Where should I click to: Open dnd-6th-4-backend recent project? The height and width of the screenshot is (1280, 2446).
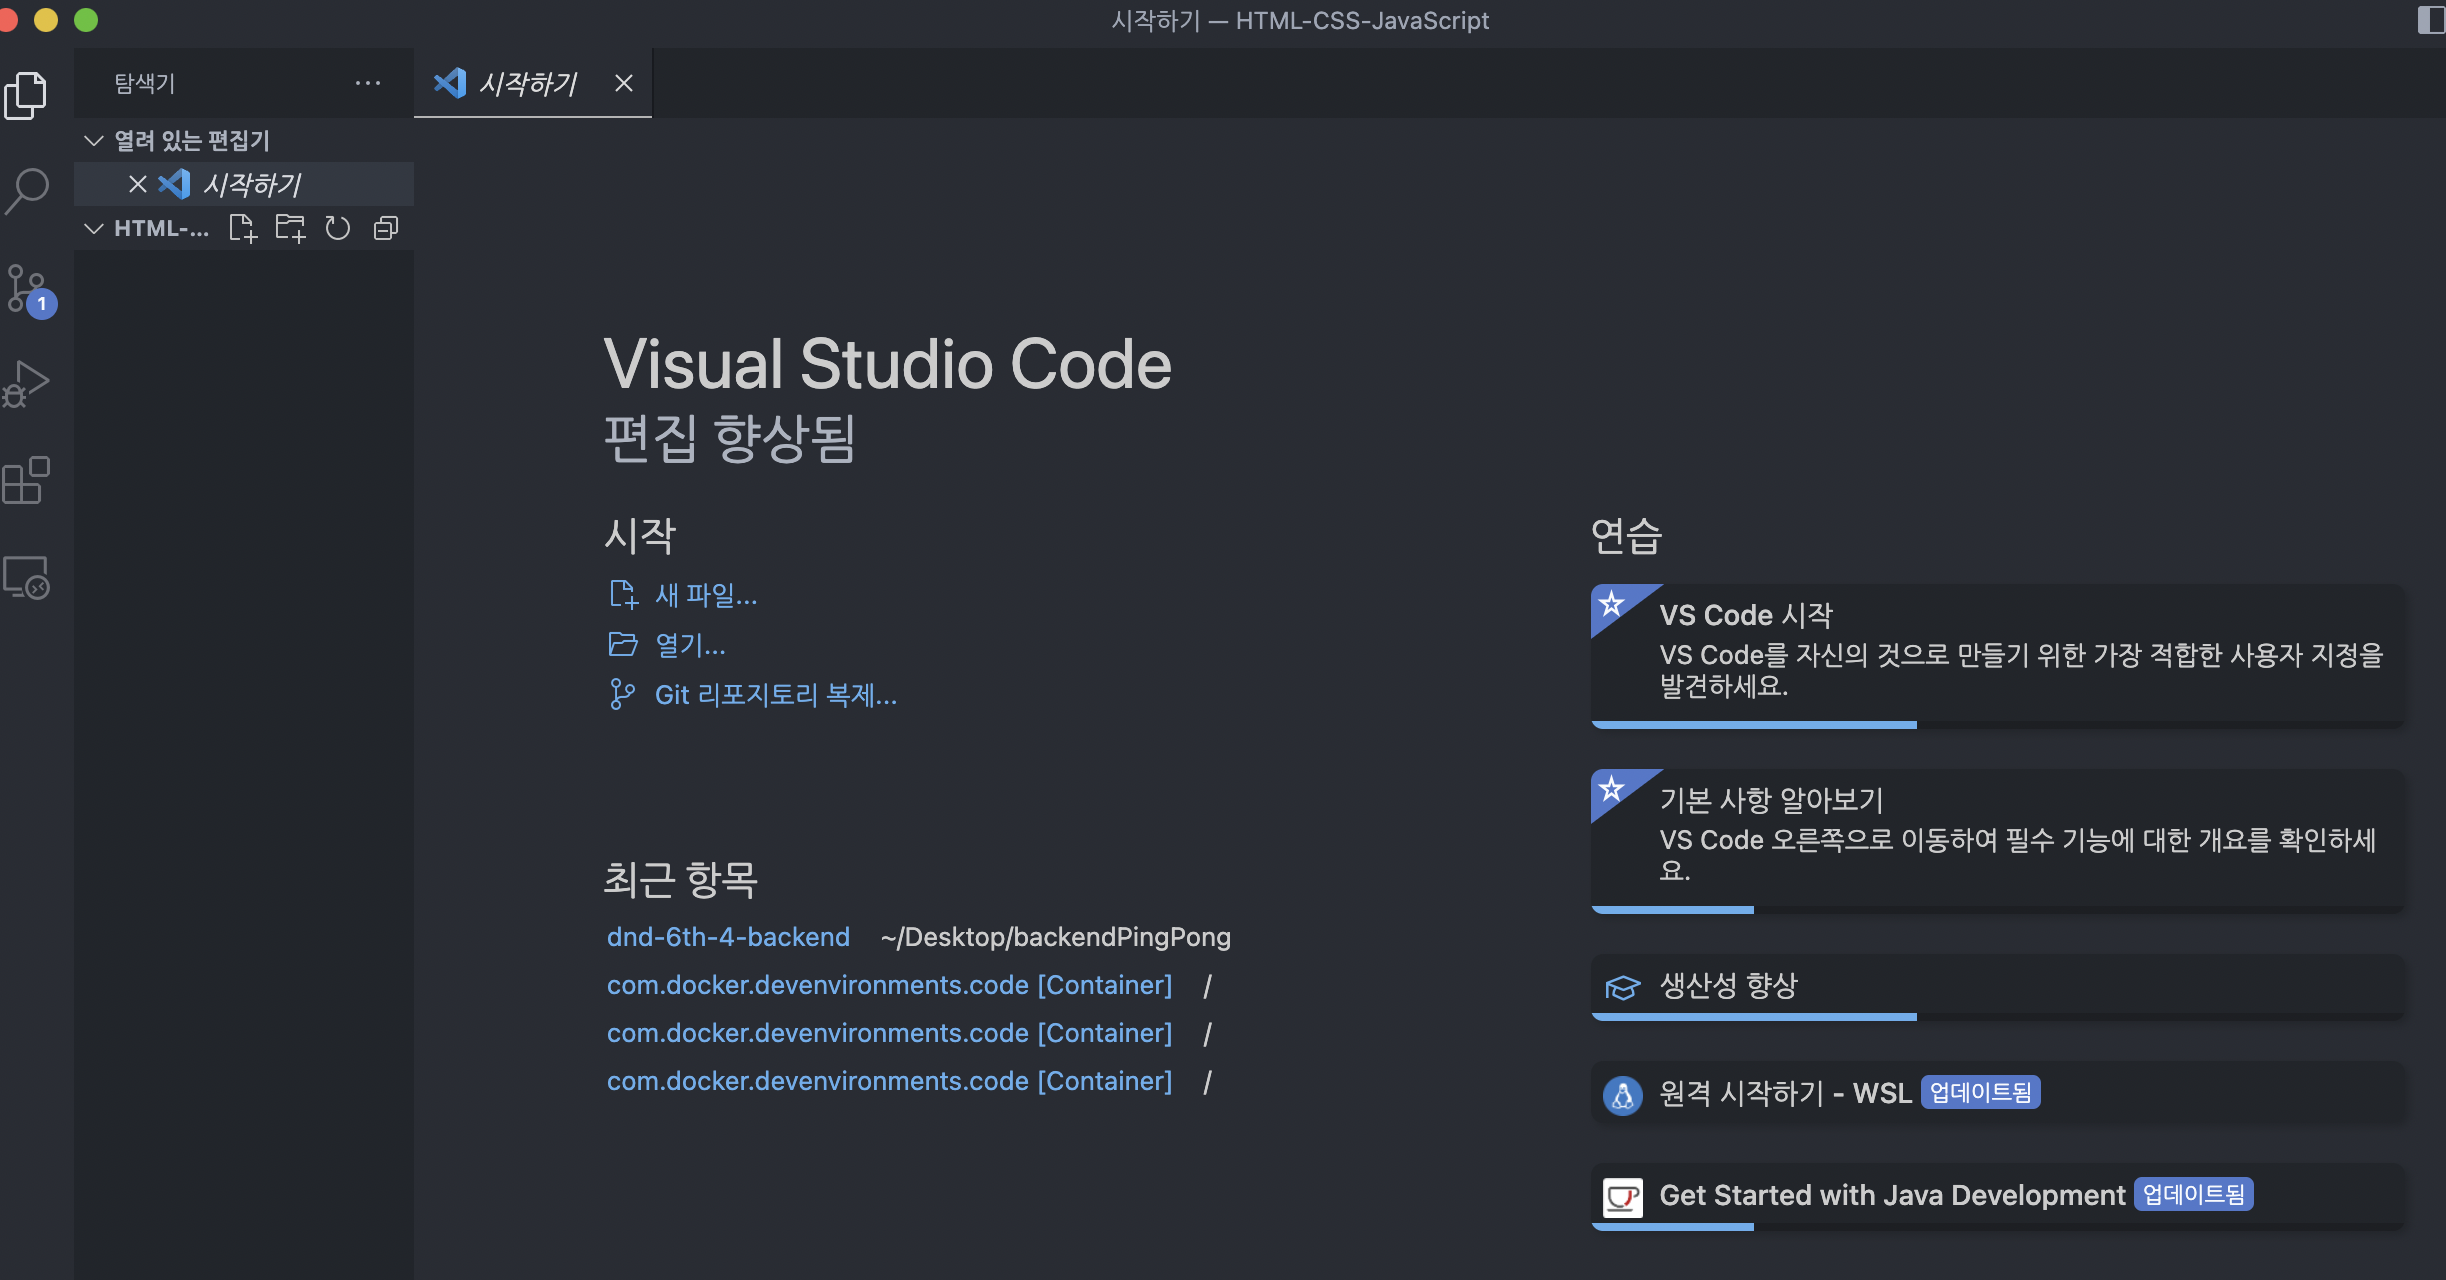coord(728,937)
